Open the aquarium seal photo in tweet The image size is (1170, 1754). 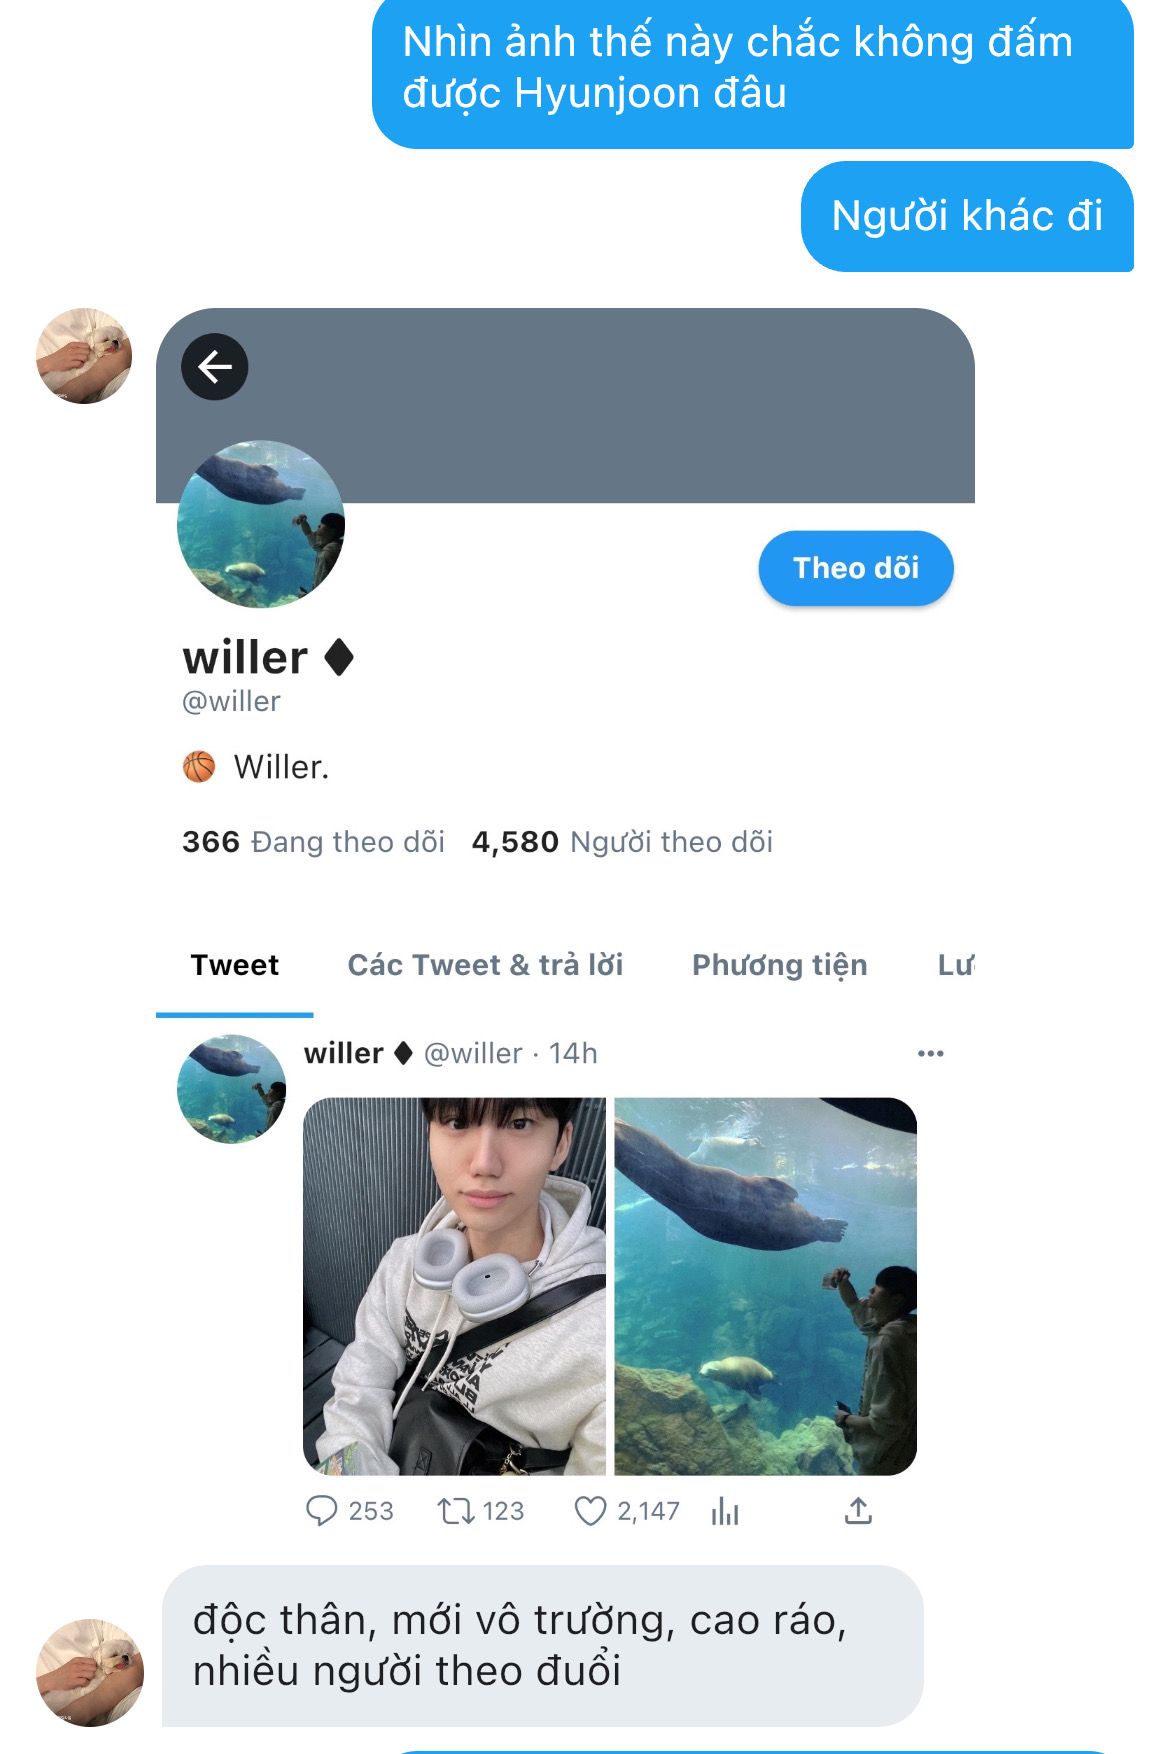765,1286
